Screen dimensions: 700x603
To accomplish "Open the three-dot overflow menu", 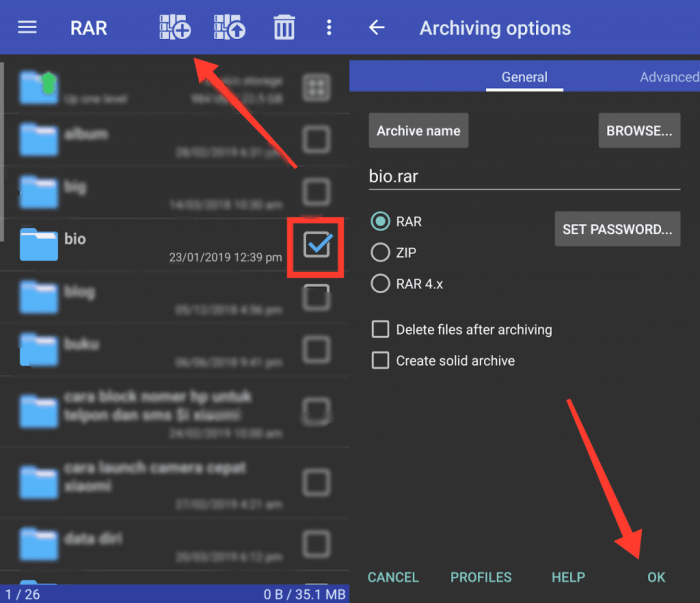I will coord(329,28).
